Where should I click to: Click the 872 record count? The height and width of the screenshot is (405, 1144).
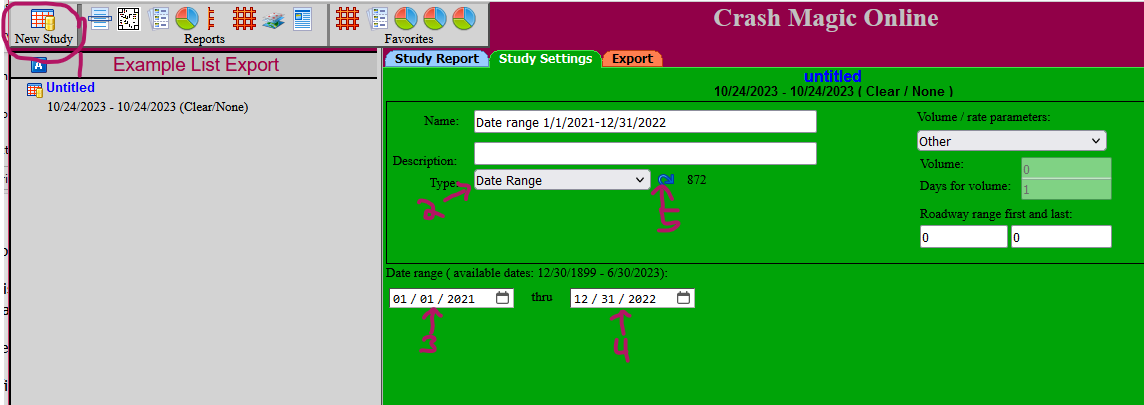pos(697,180)
